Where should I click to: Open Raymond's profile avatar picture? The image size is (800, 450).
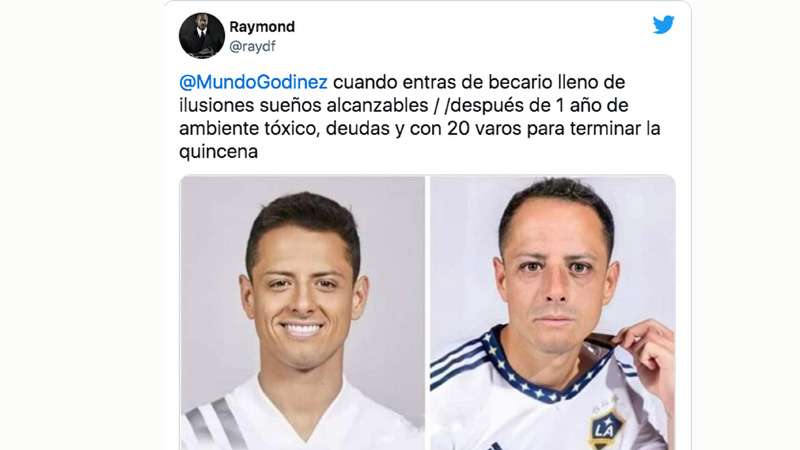tap(202, 36)
